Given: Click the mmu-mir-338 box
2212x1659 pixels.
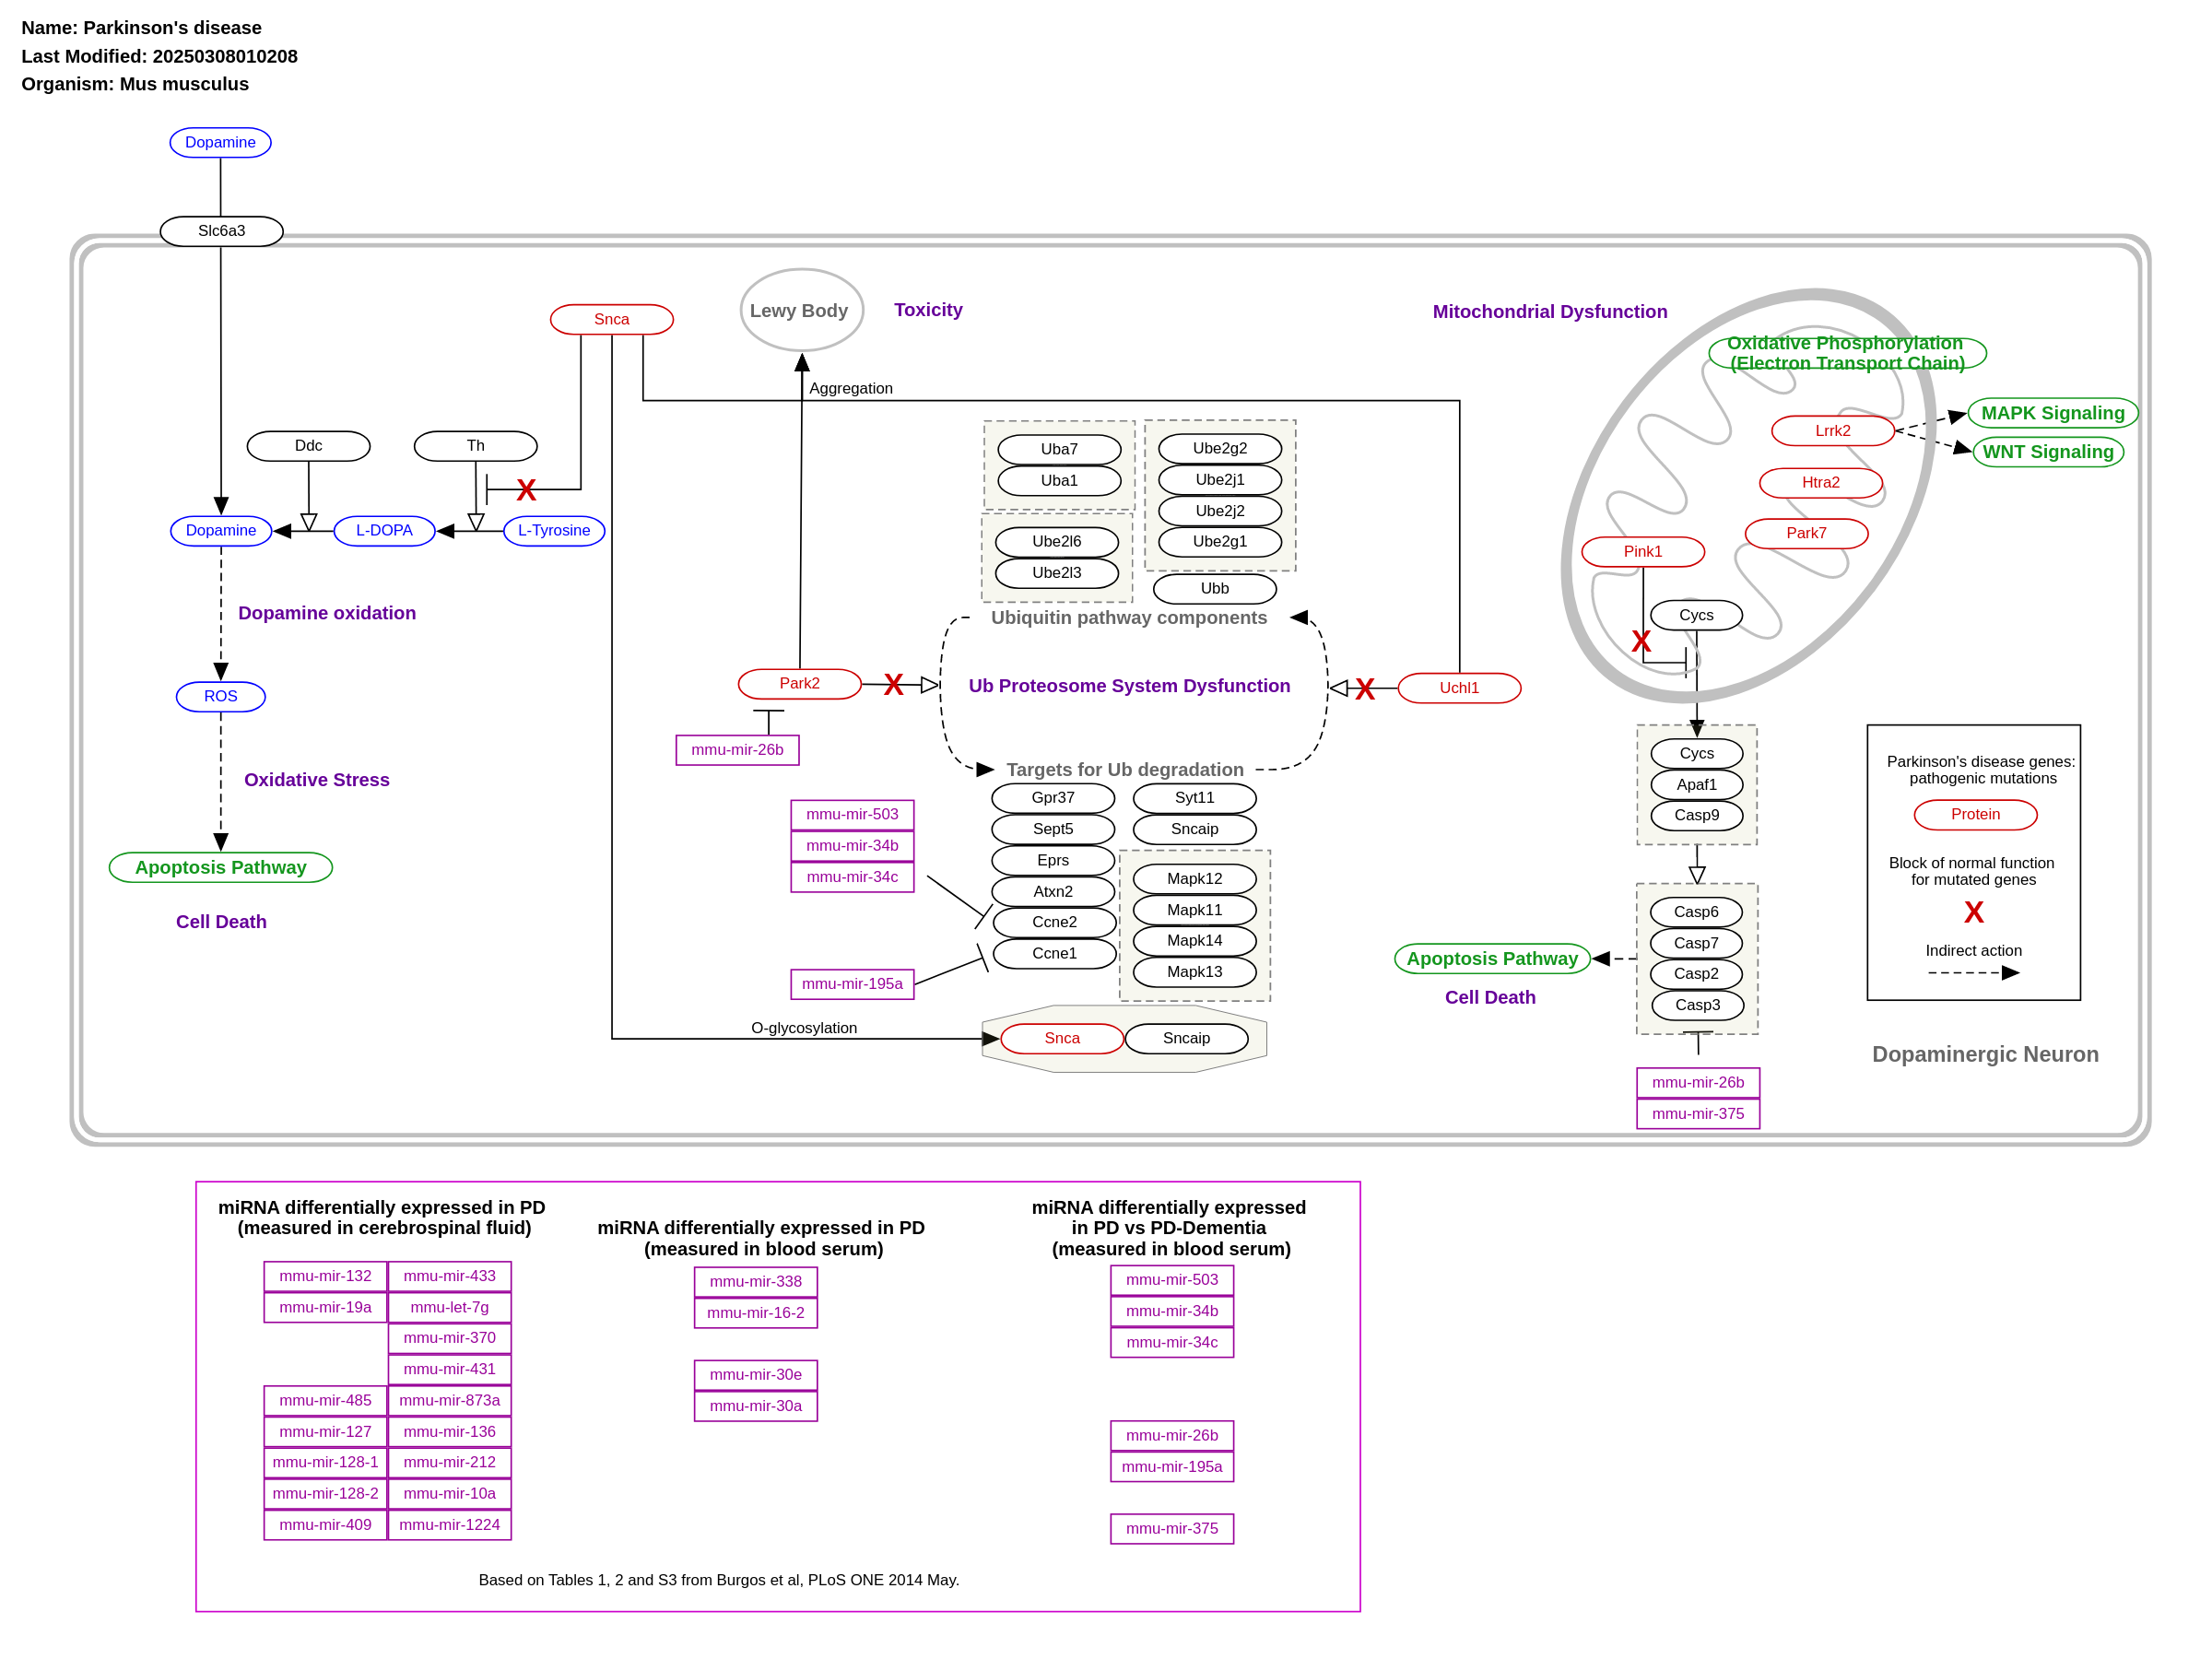Looking at the screenshot, I should 756,1281.
